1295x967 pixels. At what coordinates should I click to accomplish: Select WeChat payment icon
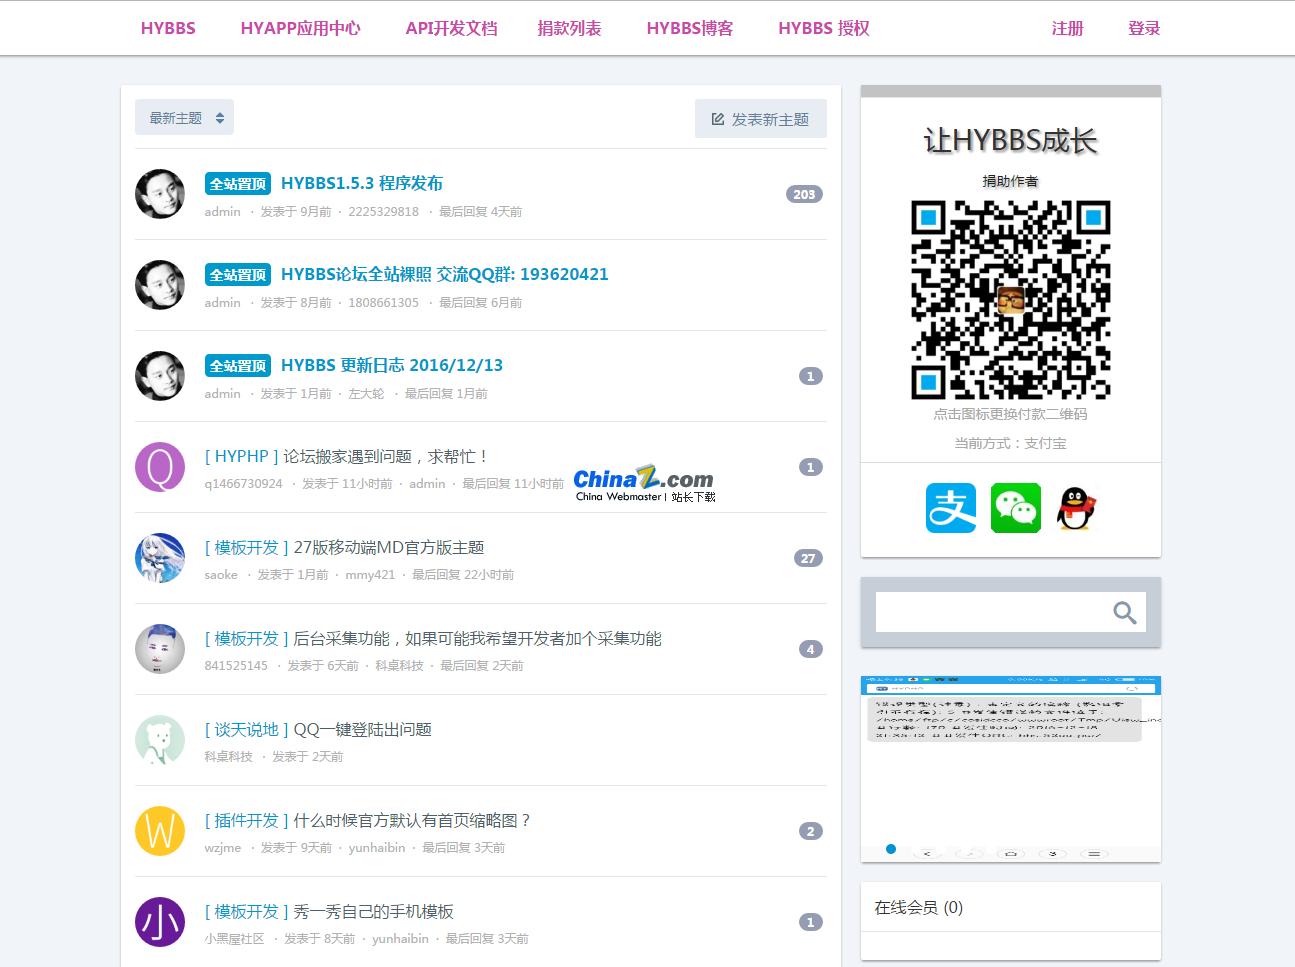coord(1015,508)
